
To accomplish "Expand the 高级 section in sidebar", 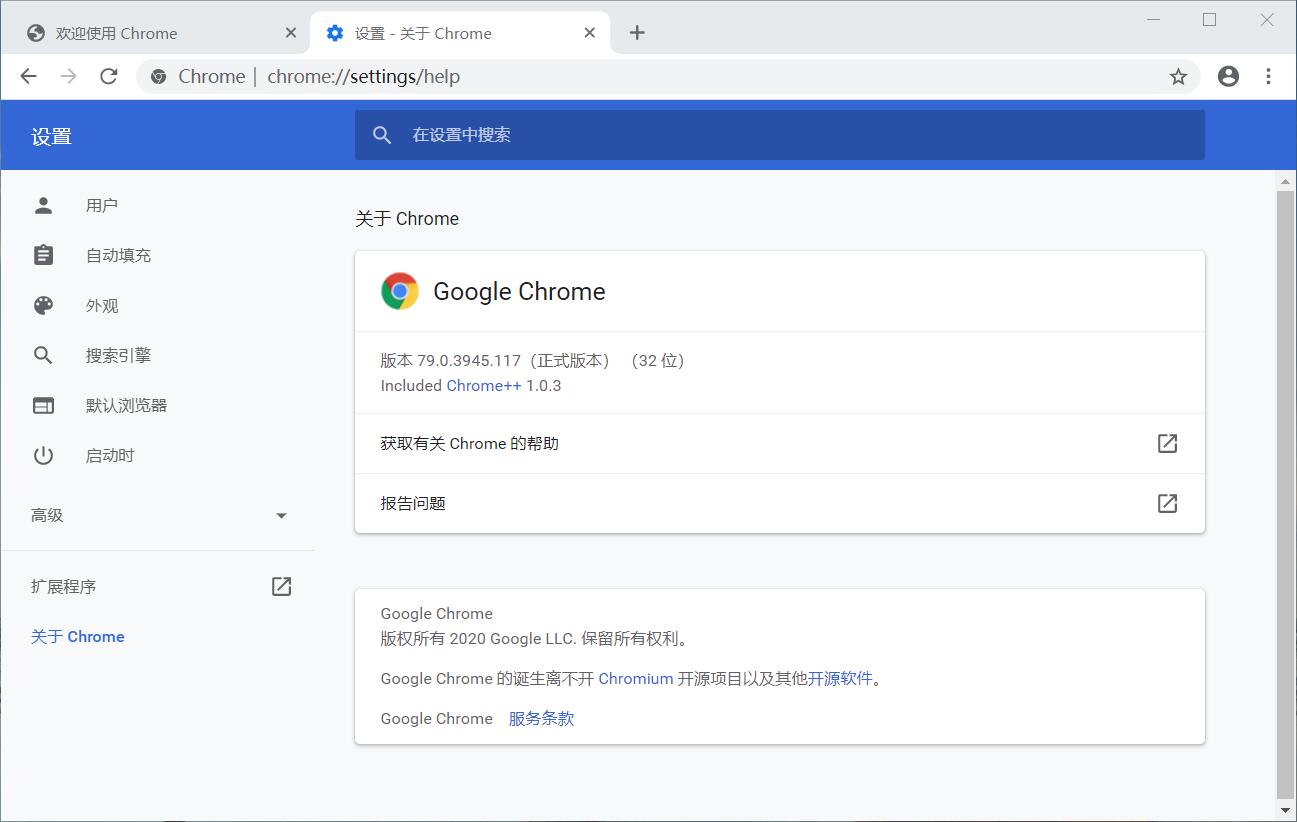I will (160, 516).
